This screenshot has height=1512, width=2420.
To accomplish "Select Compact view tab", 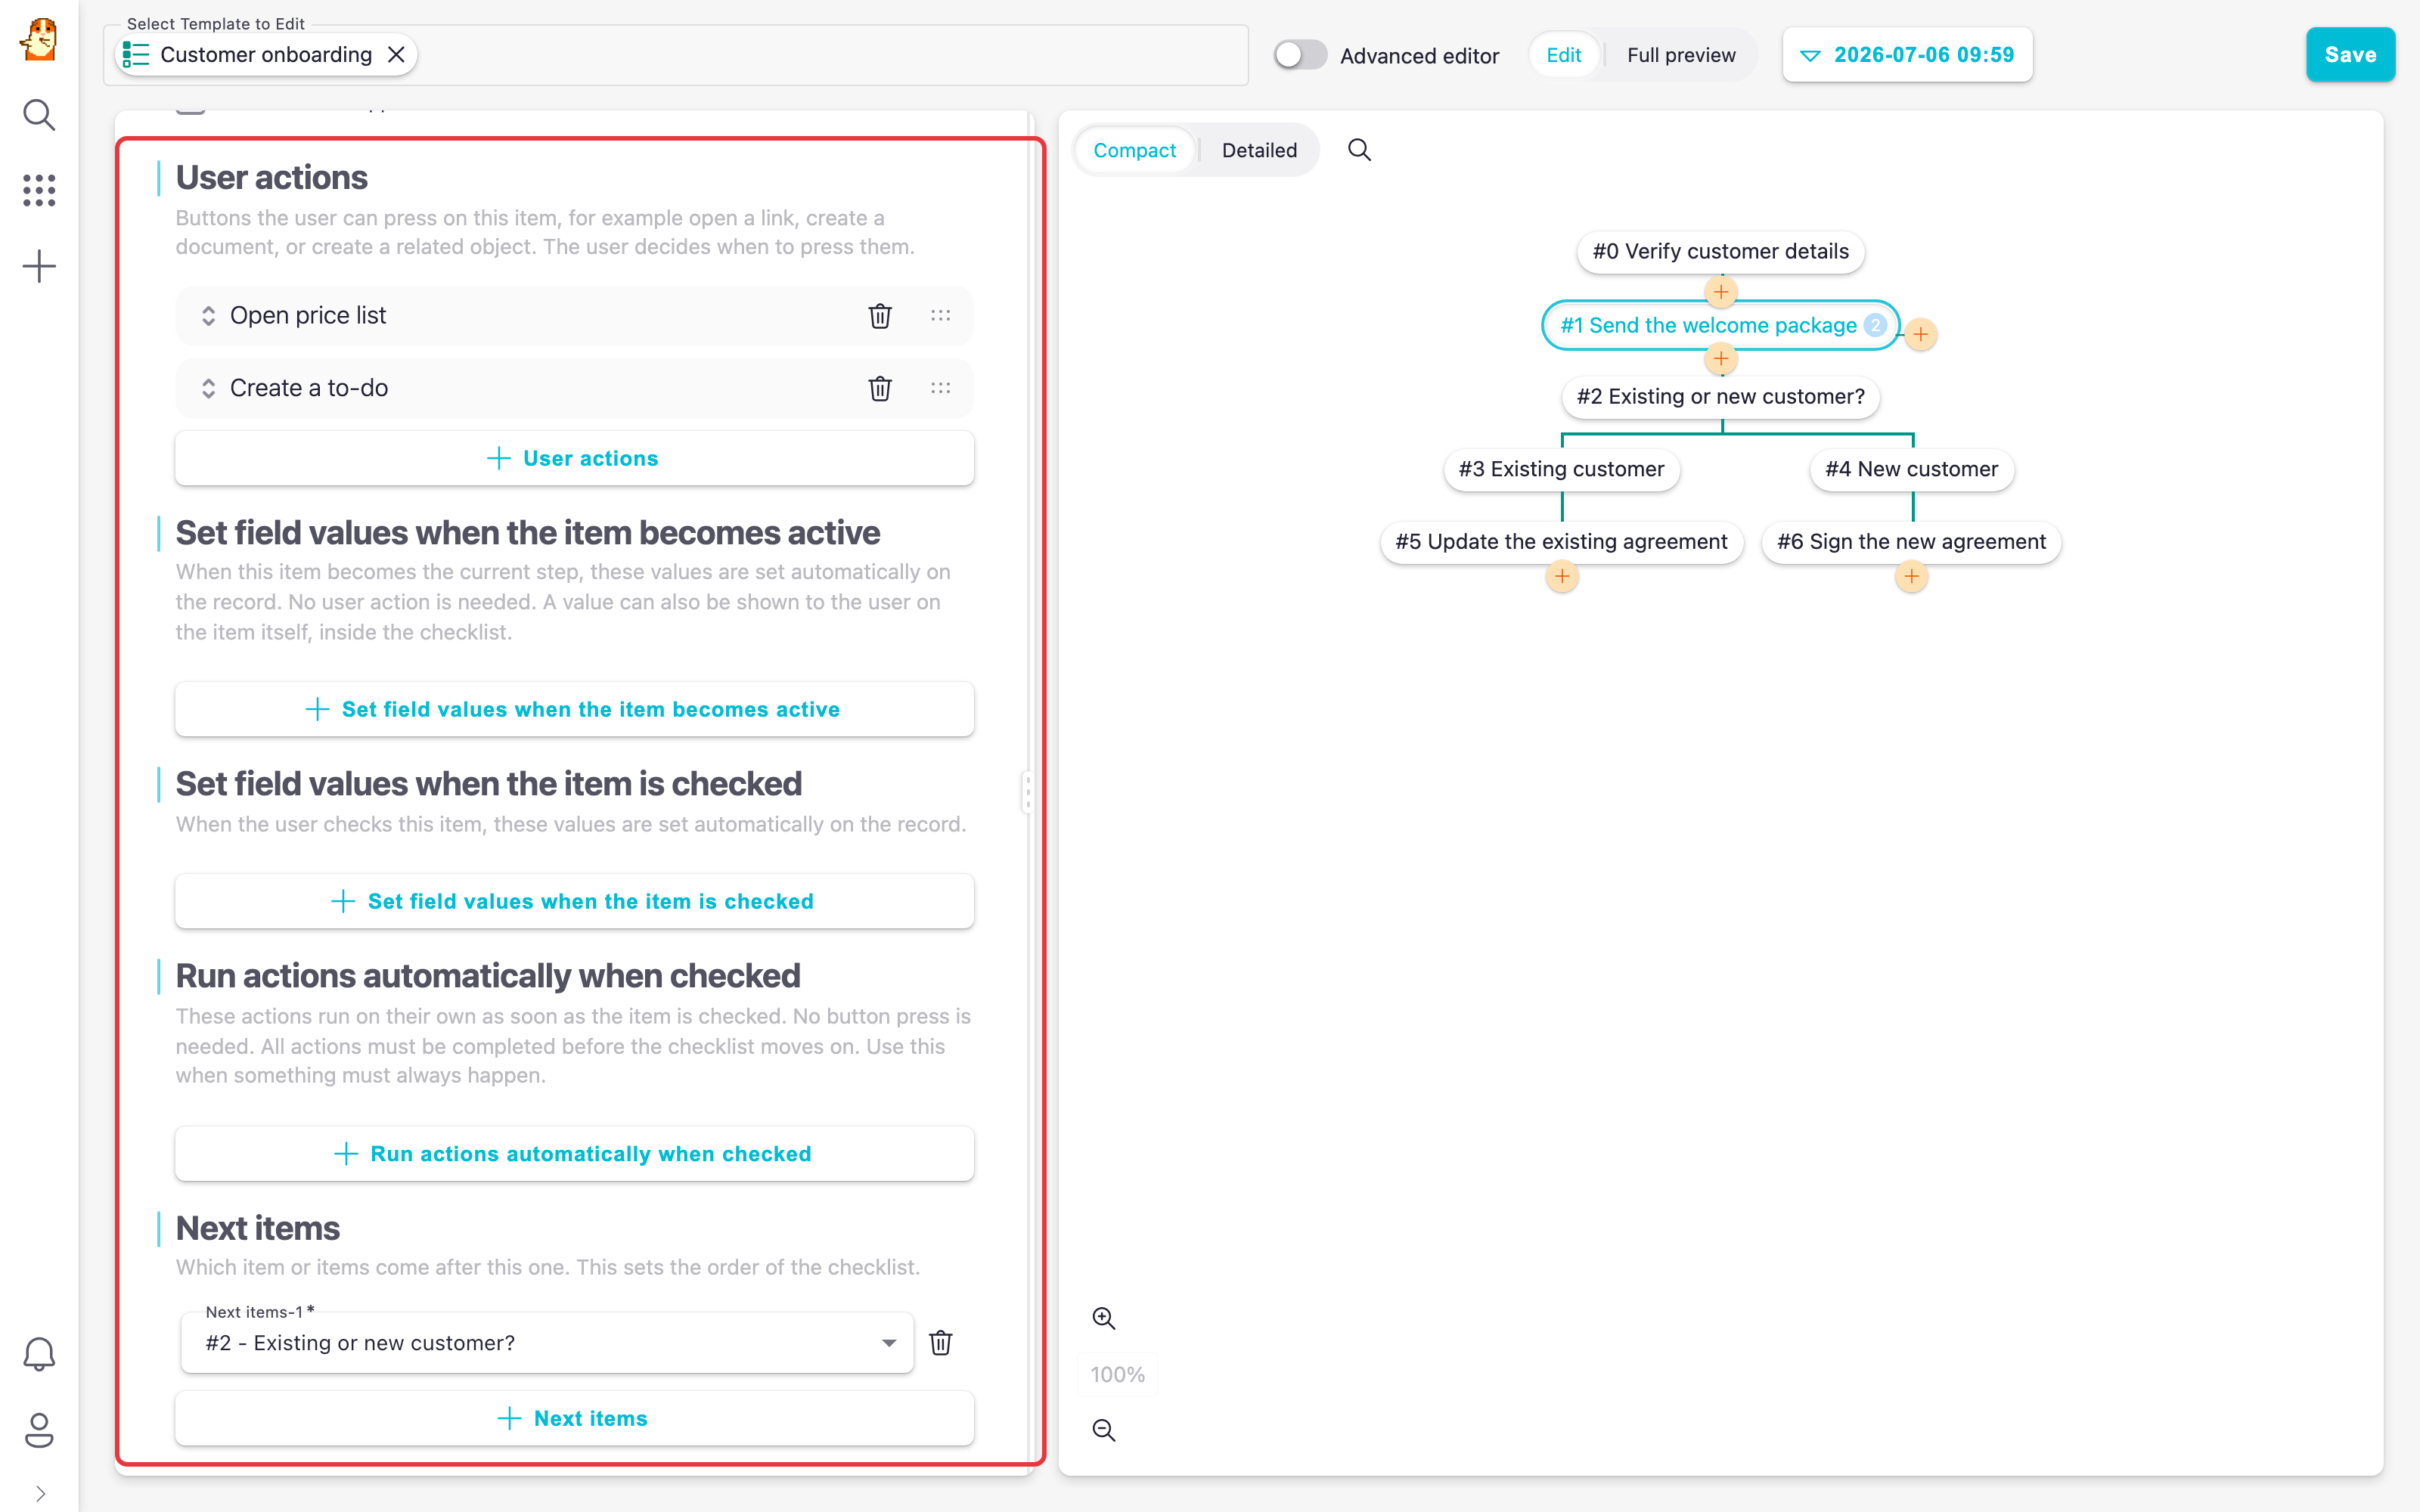I will [1134, 150].
